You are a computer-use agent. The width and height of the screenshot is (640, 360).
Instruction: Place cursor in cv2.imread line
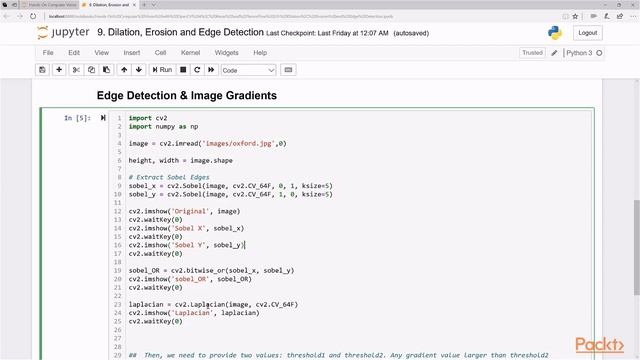tap(207, 144)
